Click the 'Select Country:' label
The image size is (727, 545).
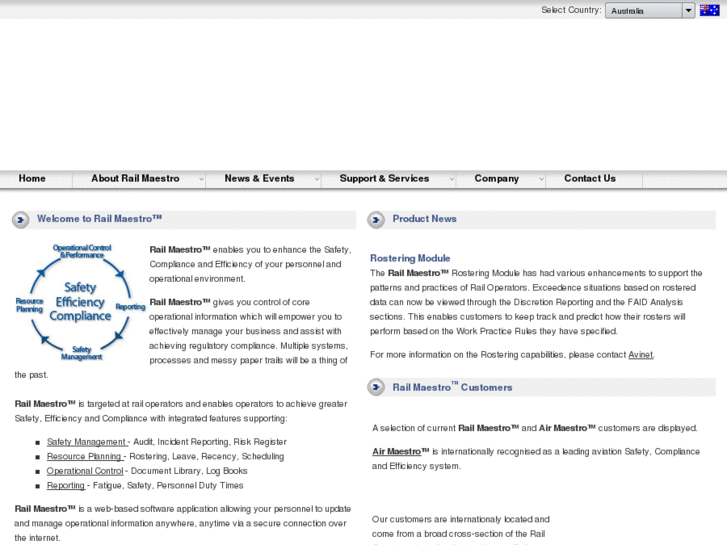[x=571, y=10]
